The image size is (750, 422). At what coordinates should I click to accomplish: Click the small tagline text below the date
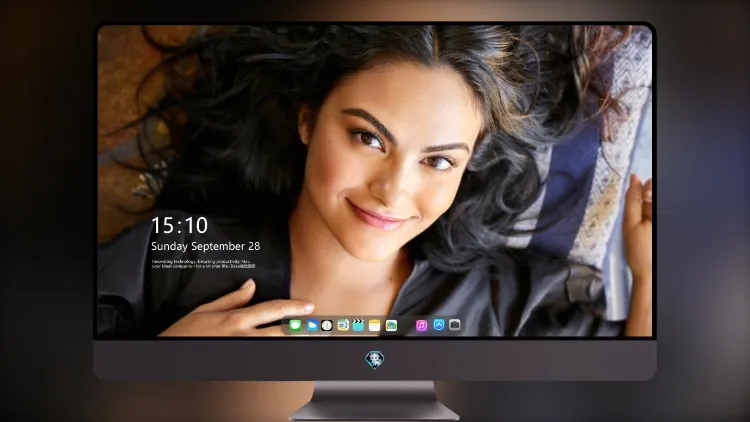click(204, 264)
